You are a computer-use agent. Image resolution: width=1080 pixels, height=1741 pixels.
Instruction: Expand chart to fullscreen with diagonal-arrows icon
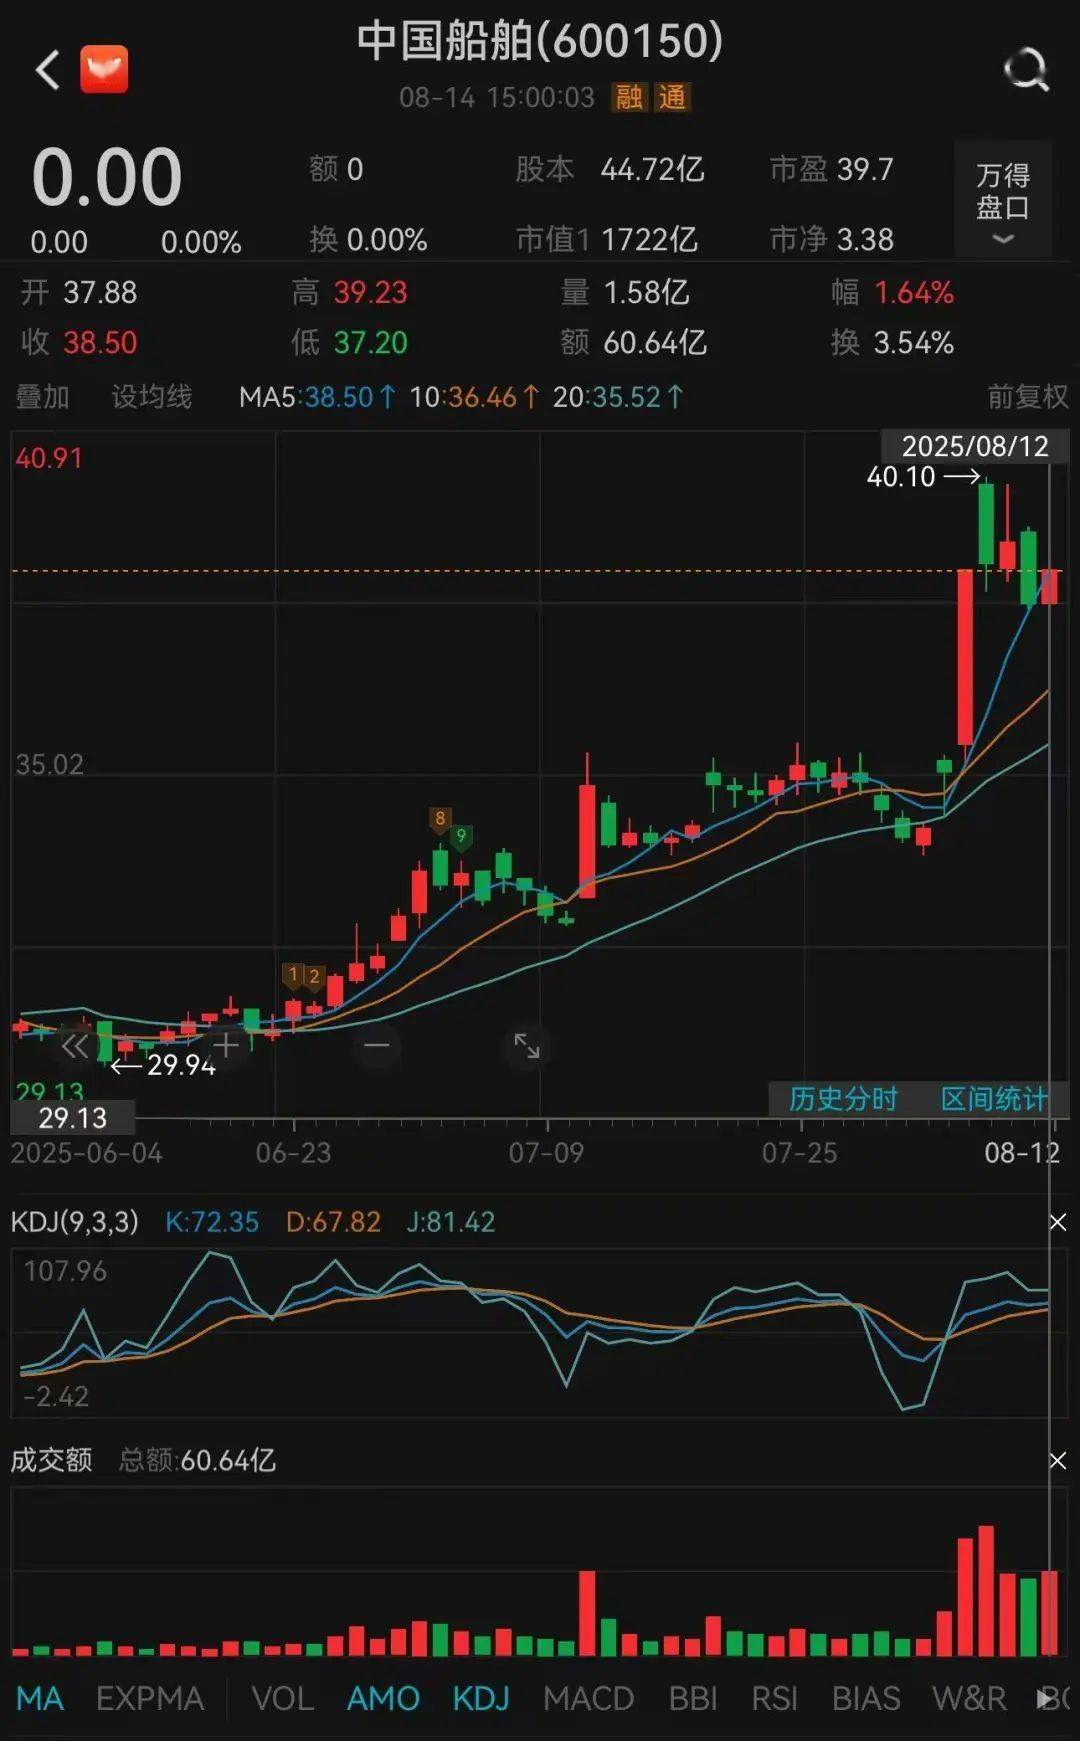pyautogui.click(x=526, y=1046)
